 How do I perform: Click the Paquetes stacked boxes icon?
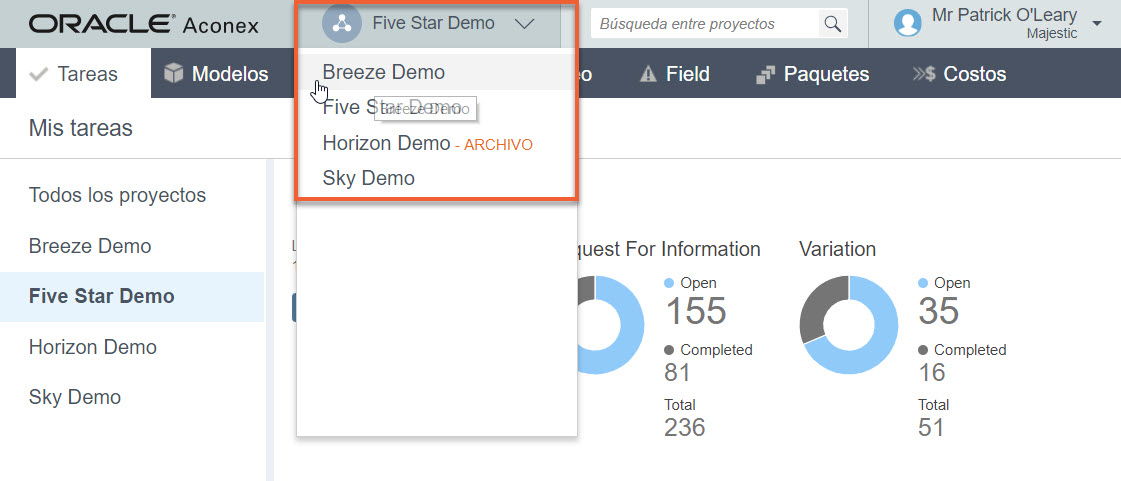pyautogui.click(x=765, y=74)
